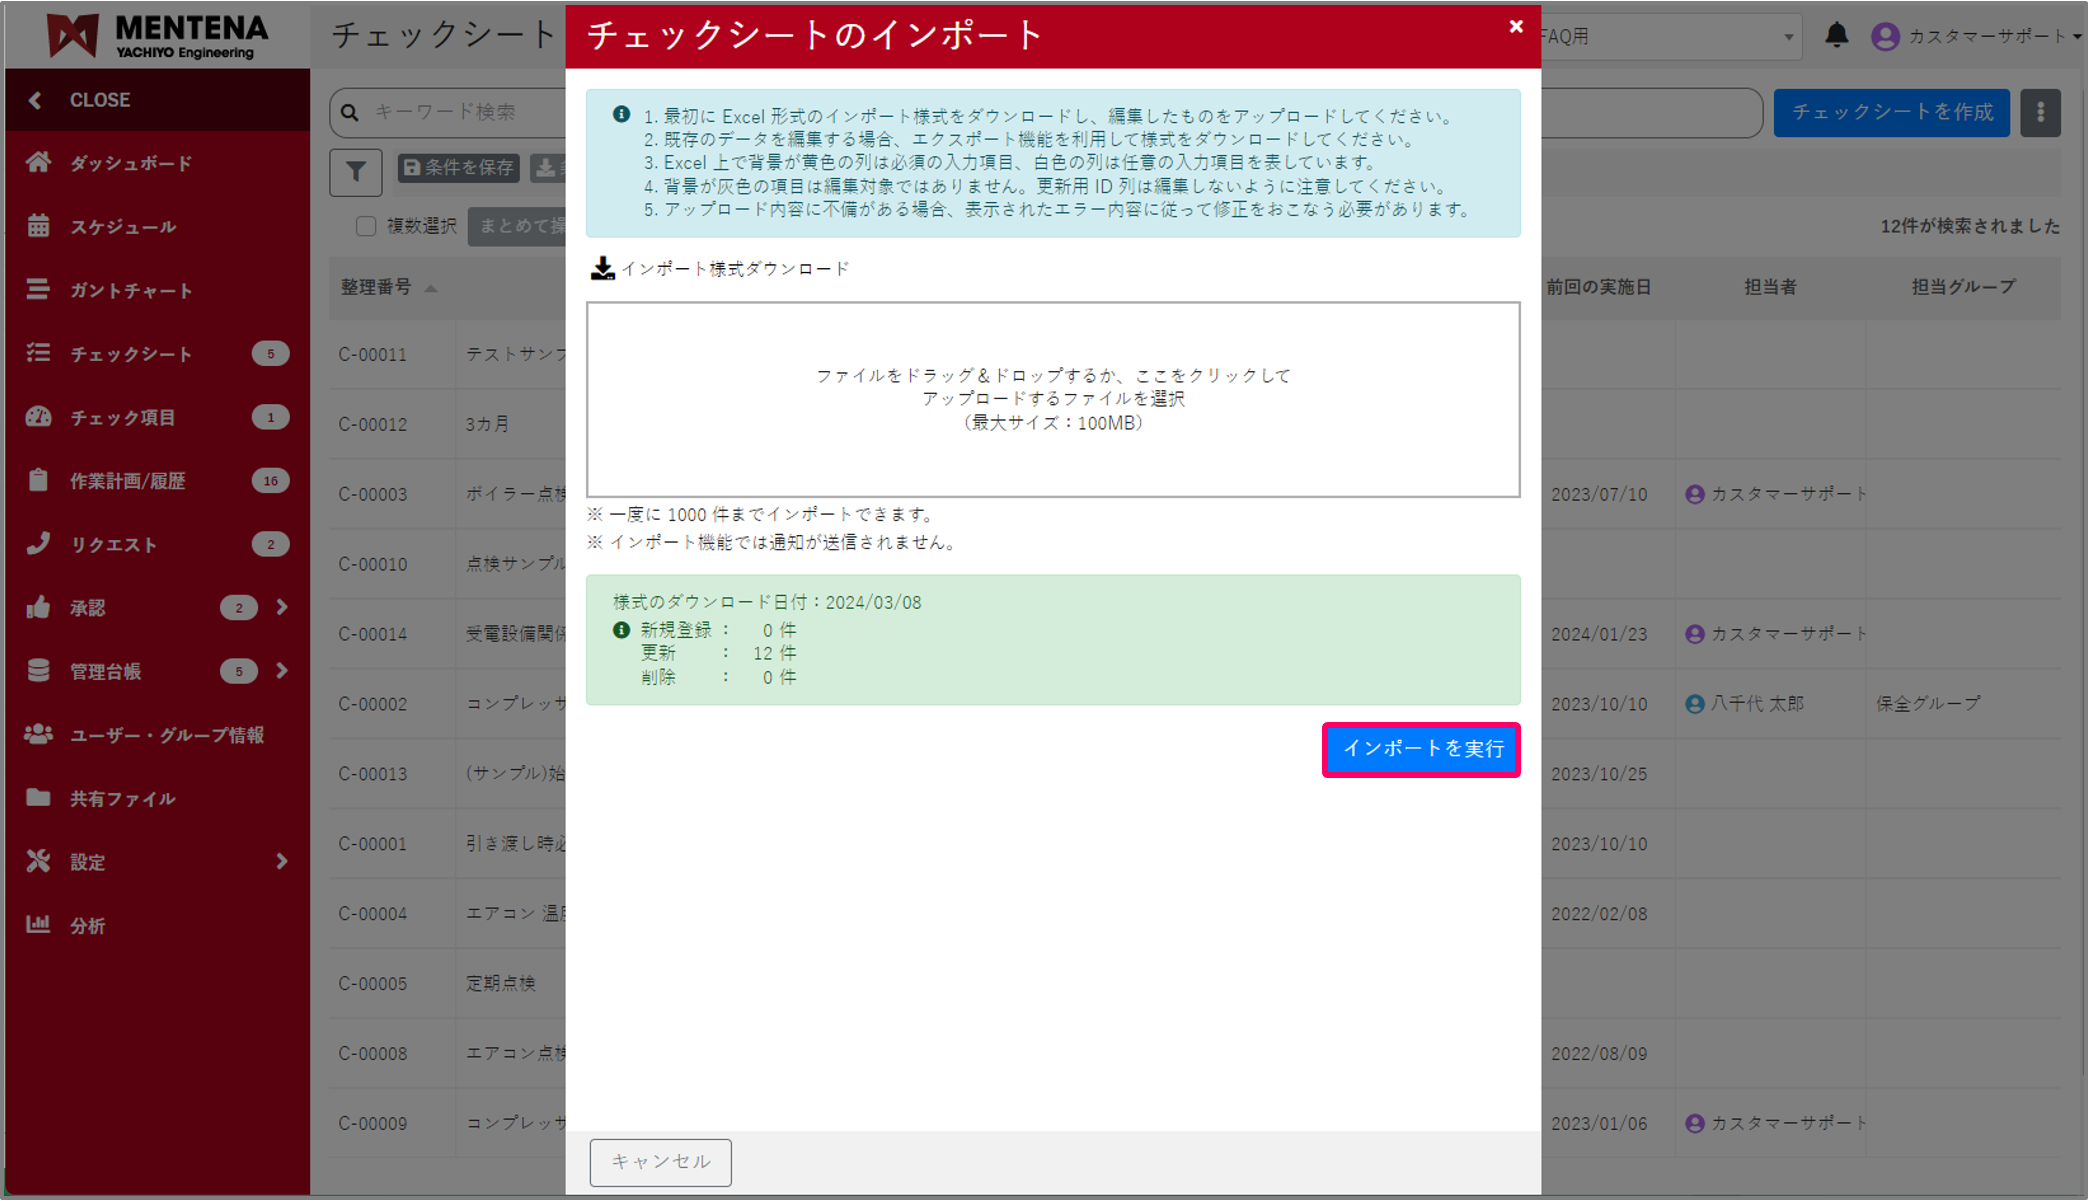
Task: Open 作業計画/履歴 from the sidebar
Action: [x=38, y=480]
